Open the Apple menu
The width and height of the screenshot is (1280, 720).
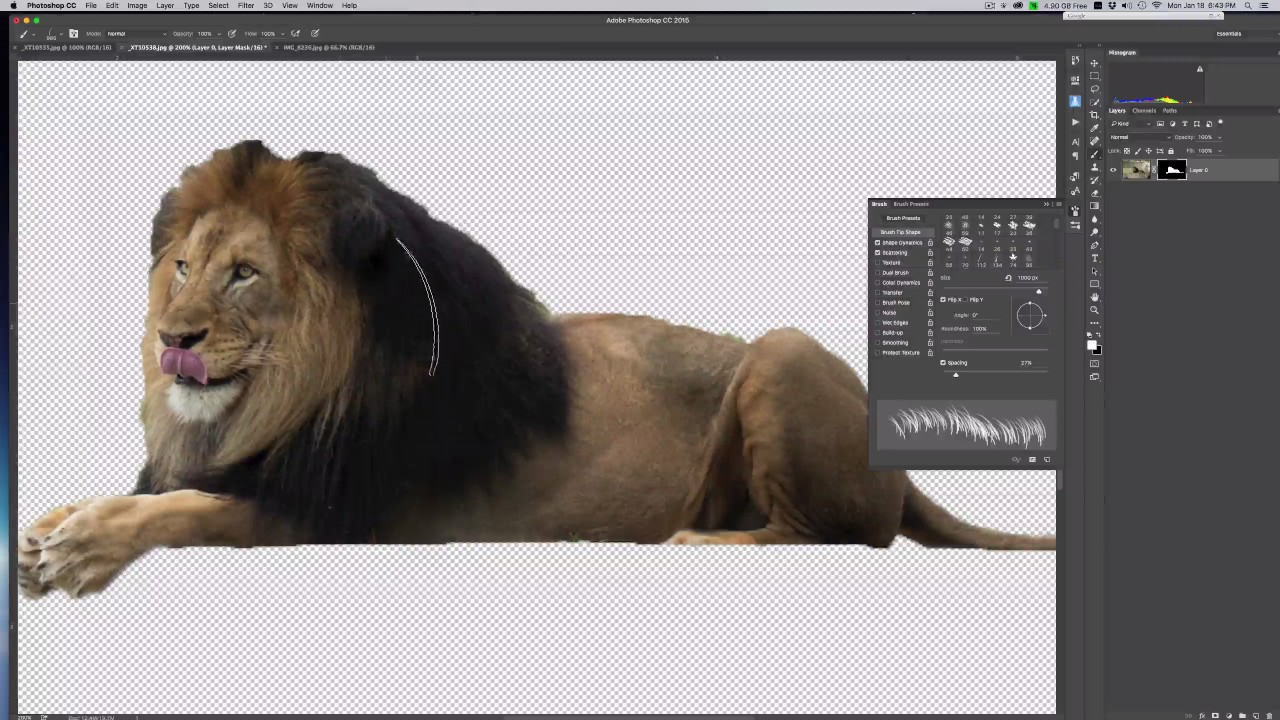click(14, 6)
